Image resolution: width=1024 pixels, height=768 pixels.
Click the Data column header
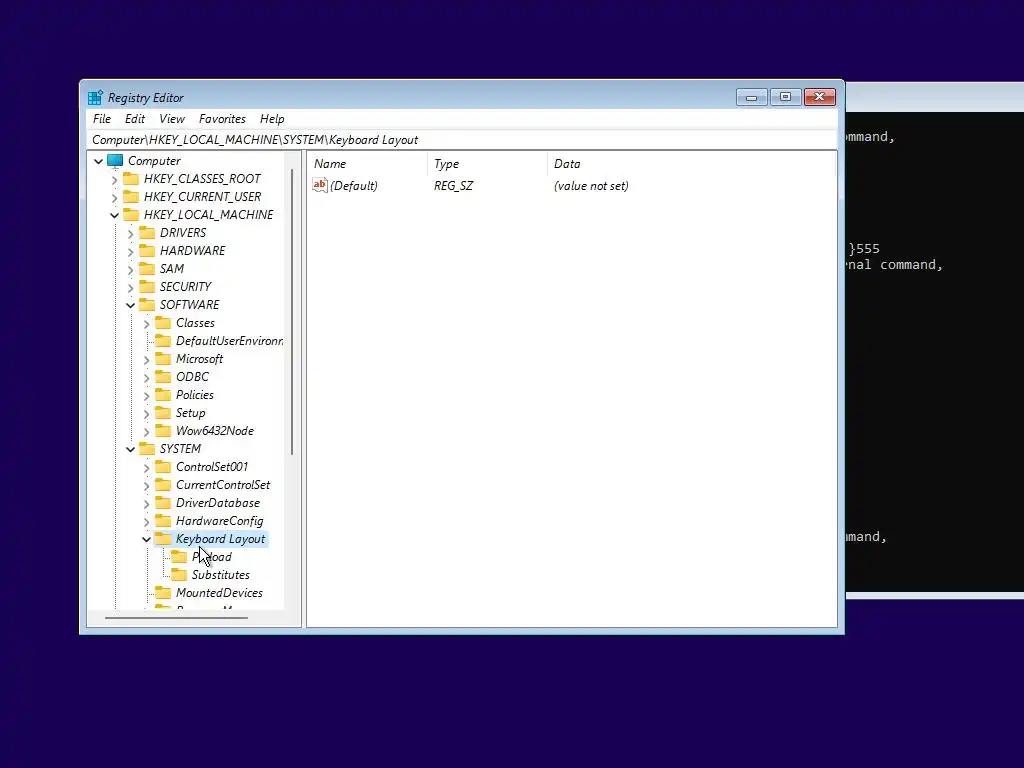tap(691, 164)
